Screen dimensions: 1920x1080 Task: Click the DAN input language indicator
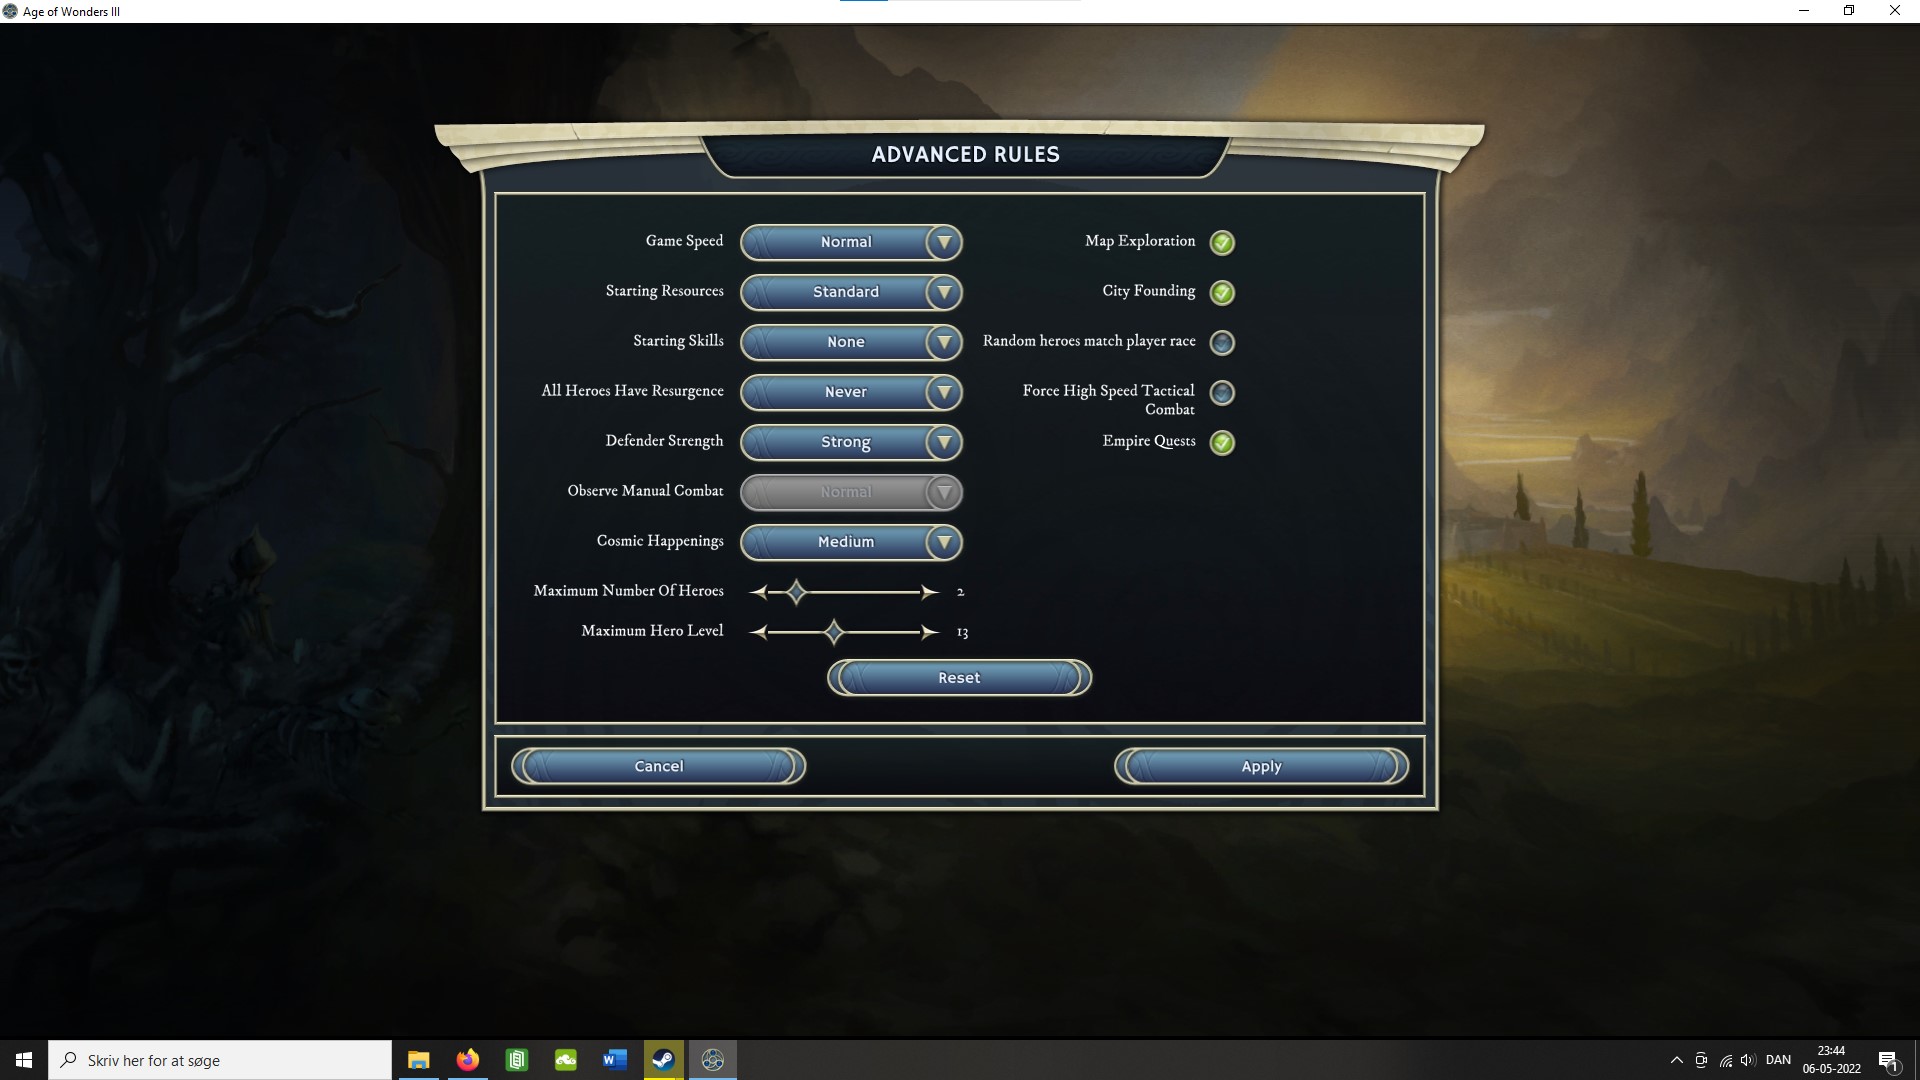click(1778, 1060)
